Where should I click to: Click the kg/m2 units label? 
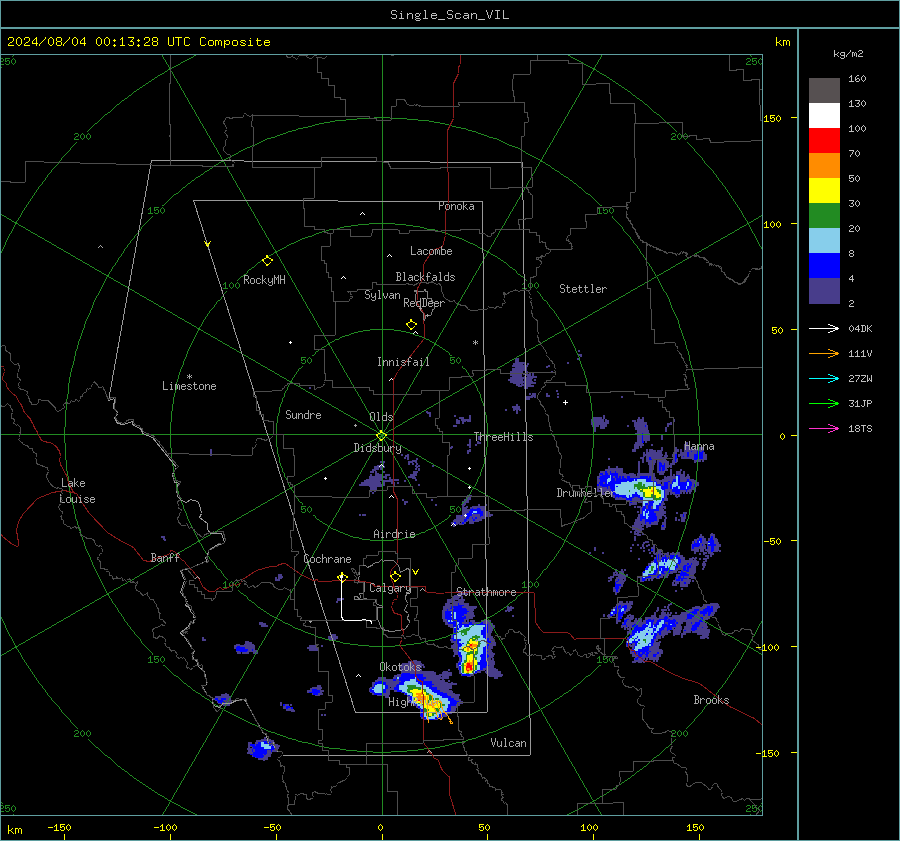point(848,54)
